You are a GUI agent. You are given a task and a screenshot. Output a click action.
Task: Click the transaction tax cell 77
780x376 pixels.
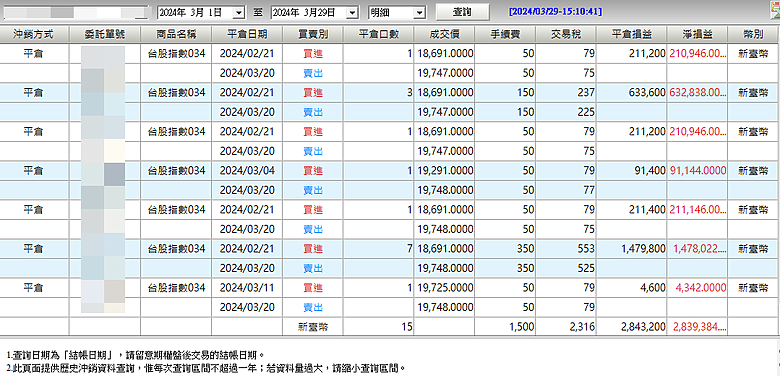tap(566, 190)
